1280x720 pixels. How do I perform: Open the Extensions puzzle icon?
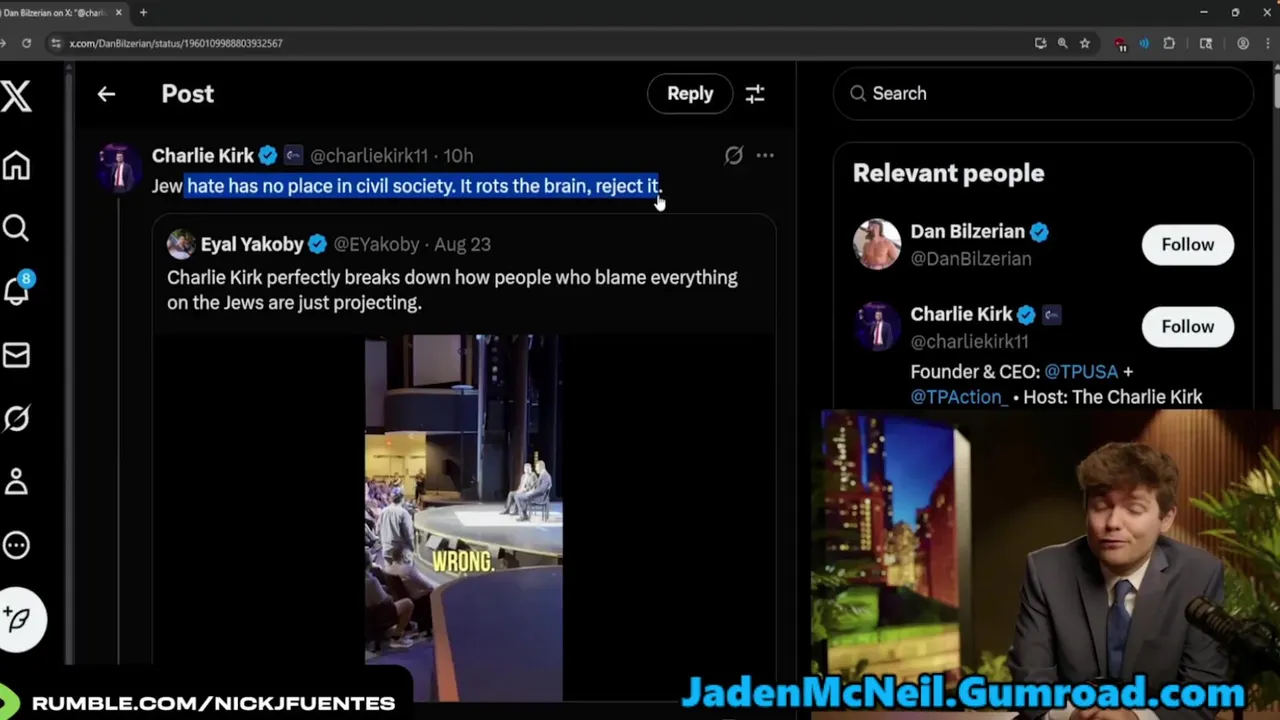1169,43
